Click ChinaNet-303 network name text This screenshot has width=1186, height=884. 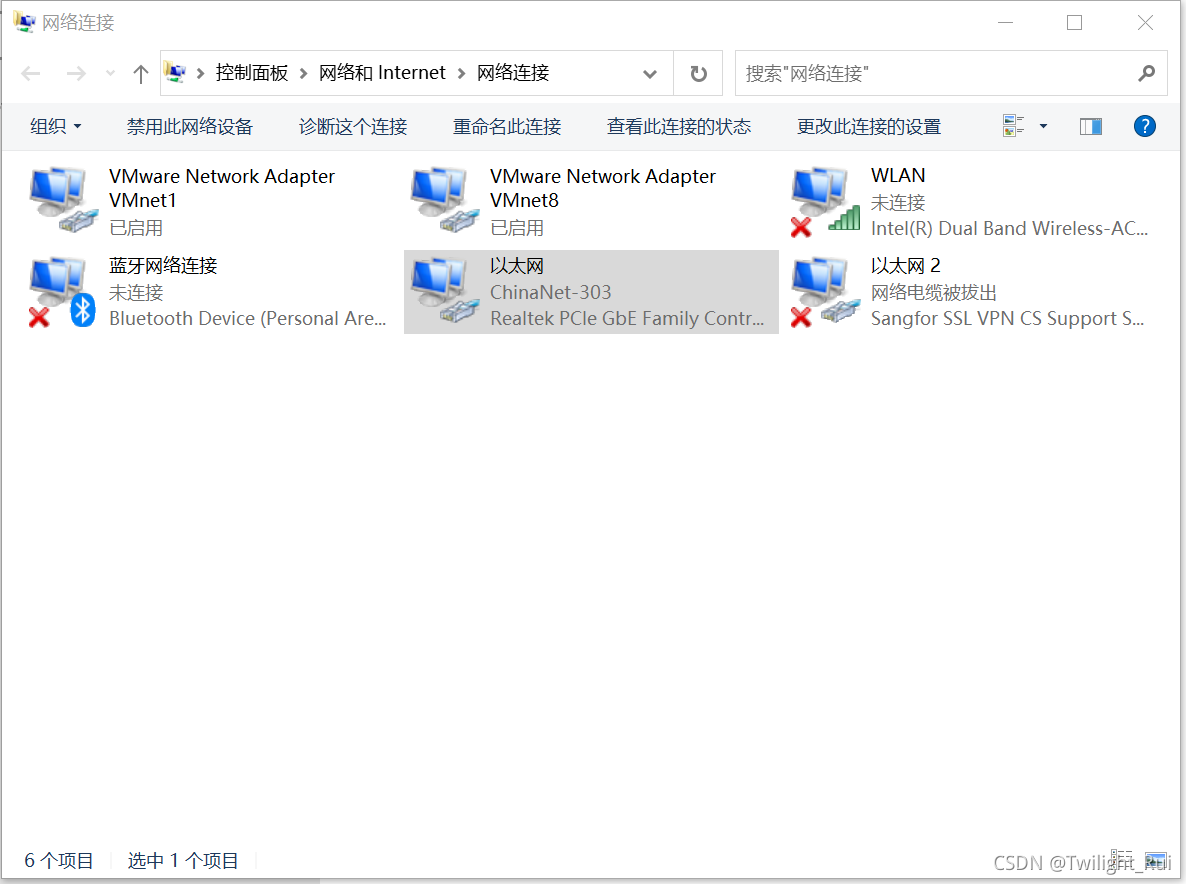[551, 292]
